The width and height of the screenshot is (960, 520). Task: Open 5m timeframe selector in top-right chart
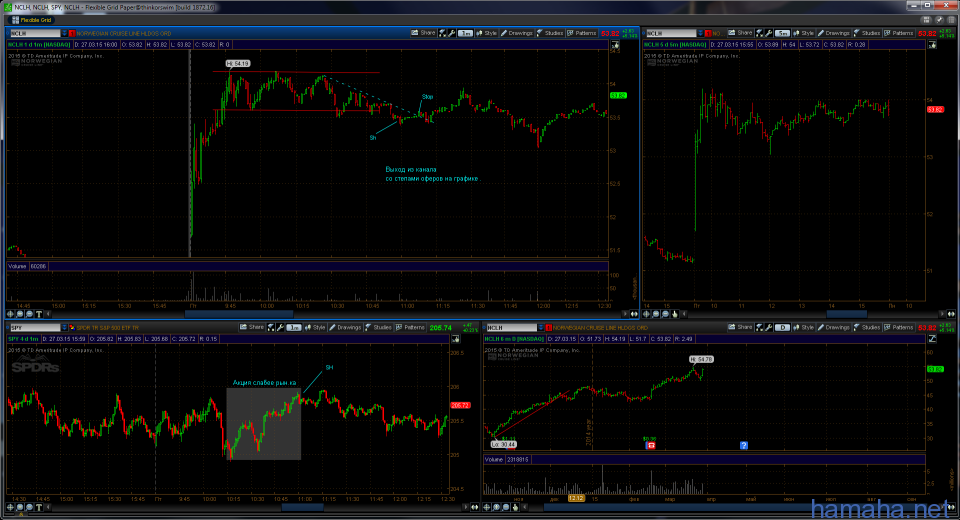pos(782,33)
